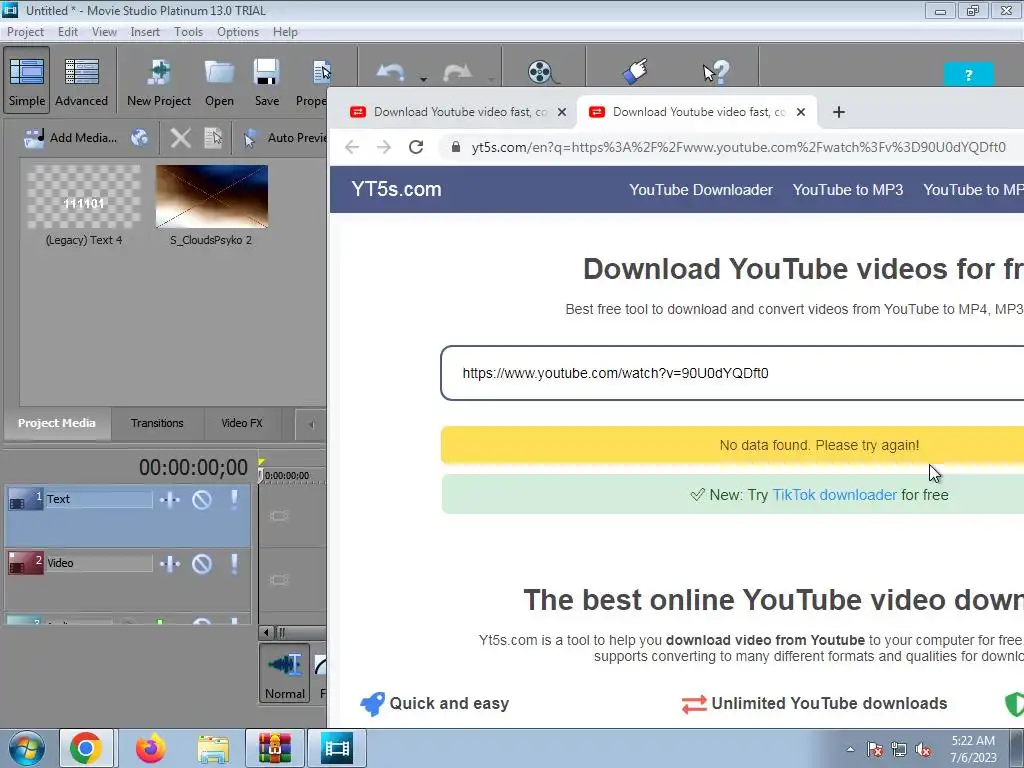Viewport: 1024px width, 768px height.
Task: Switch to the Transitions tab
Action: pos(157,423)
